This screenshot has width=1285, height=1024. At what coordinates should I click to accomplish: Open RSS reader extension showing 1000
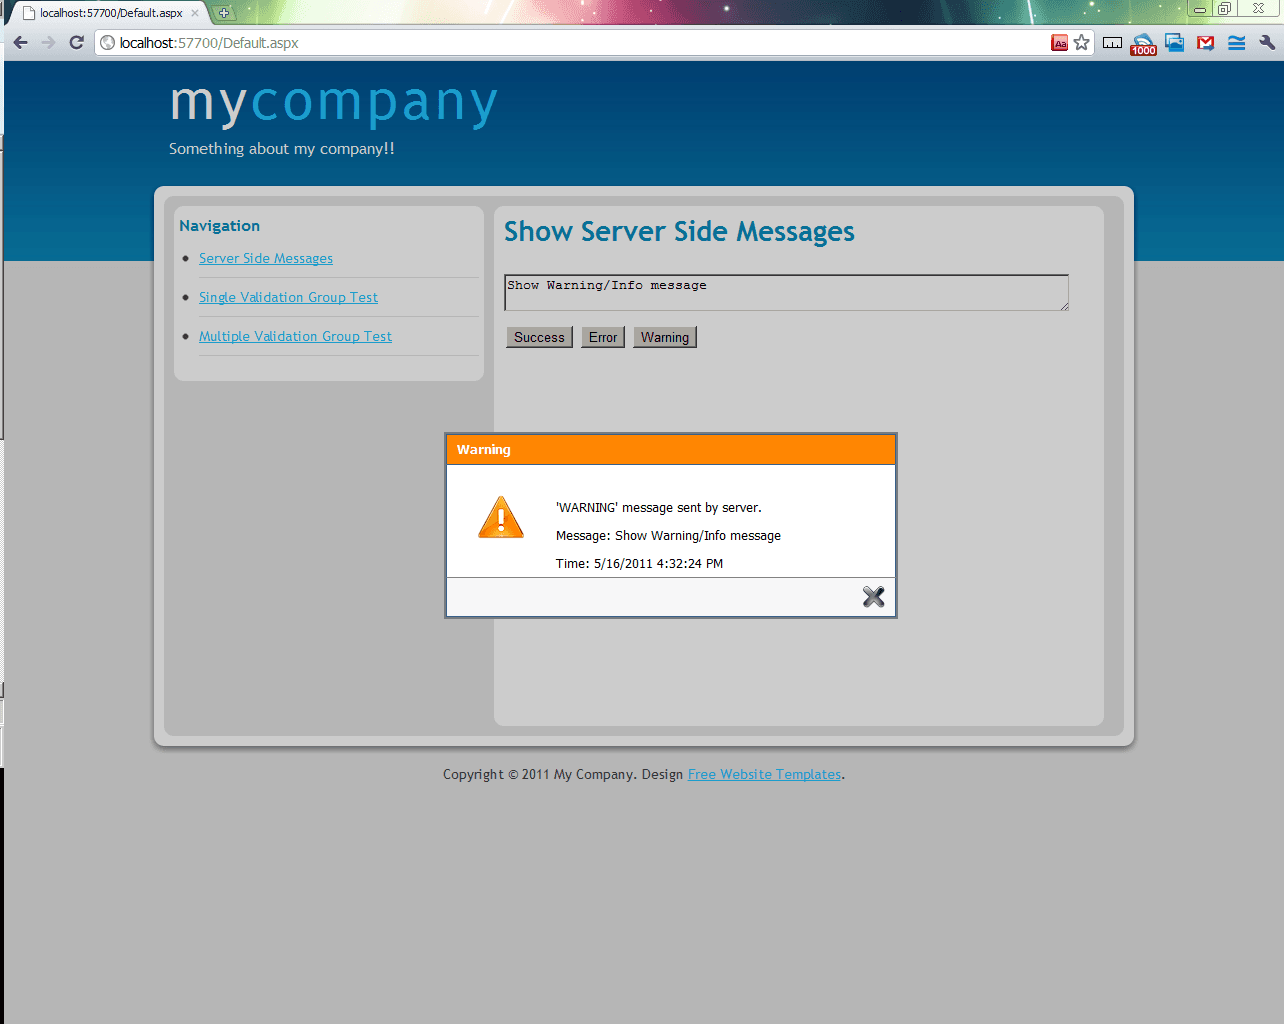point(1143,43)
